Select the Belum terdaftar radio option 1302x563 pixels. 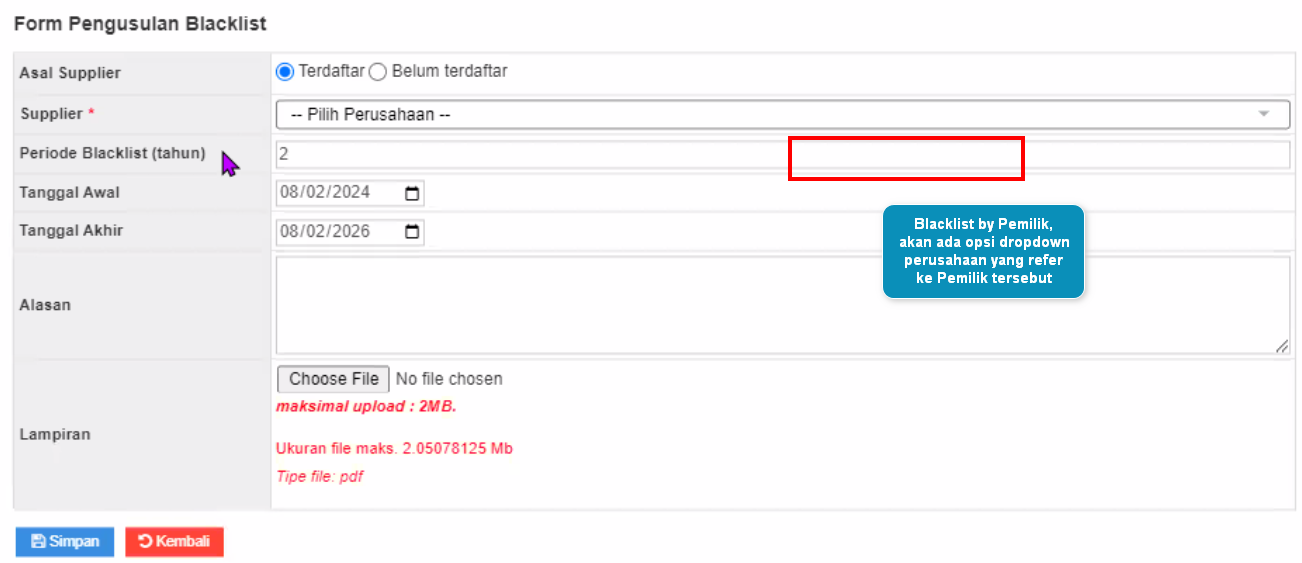coord(377,72)
